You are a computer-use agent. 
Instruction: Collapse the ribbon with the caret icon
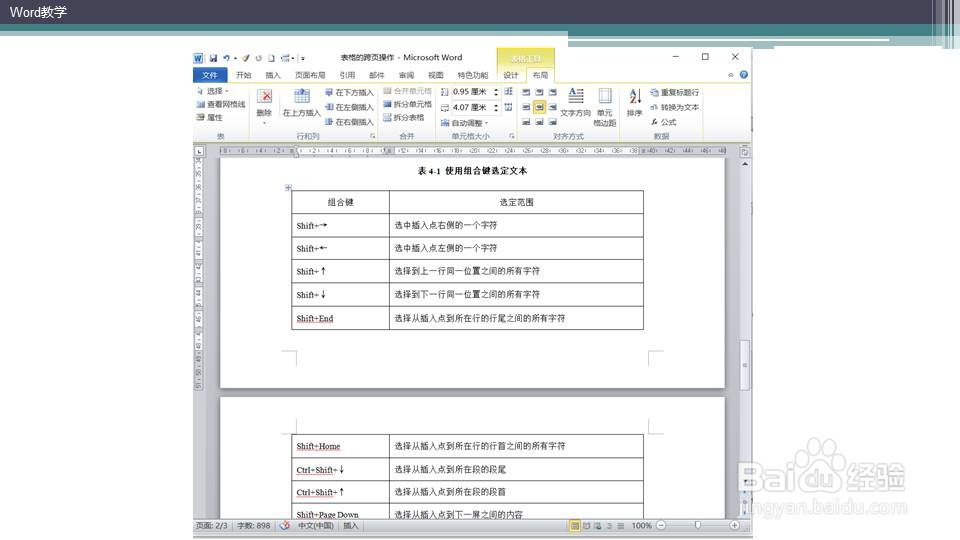point(730,75)
